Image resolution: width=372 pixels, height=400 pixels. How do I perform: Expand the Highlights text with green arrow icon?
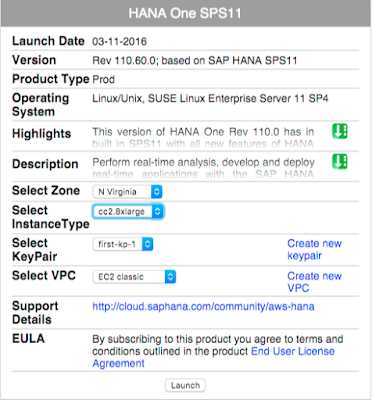click(x=340, y=131)
